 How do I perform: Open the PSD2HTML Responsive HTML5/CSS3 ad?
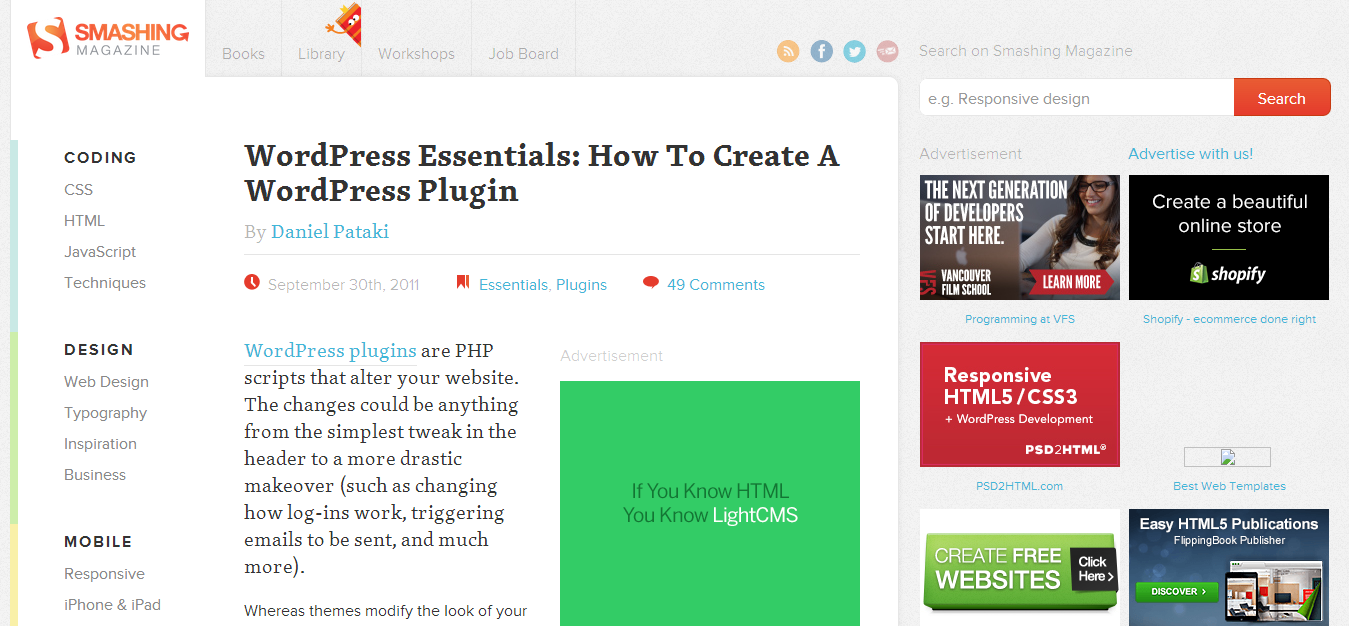coord(1019,405)
